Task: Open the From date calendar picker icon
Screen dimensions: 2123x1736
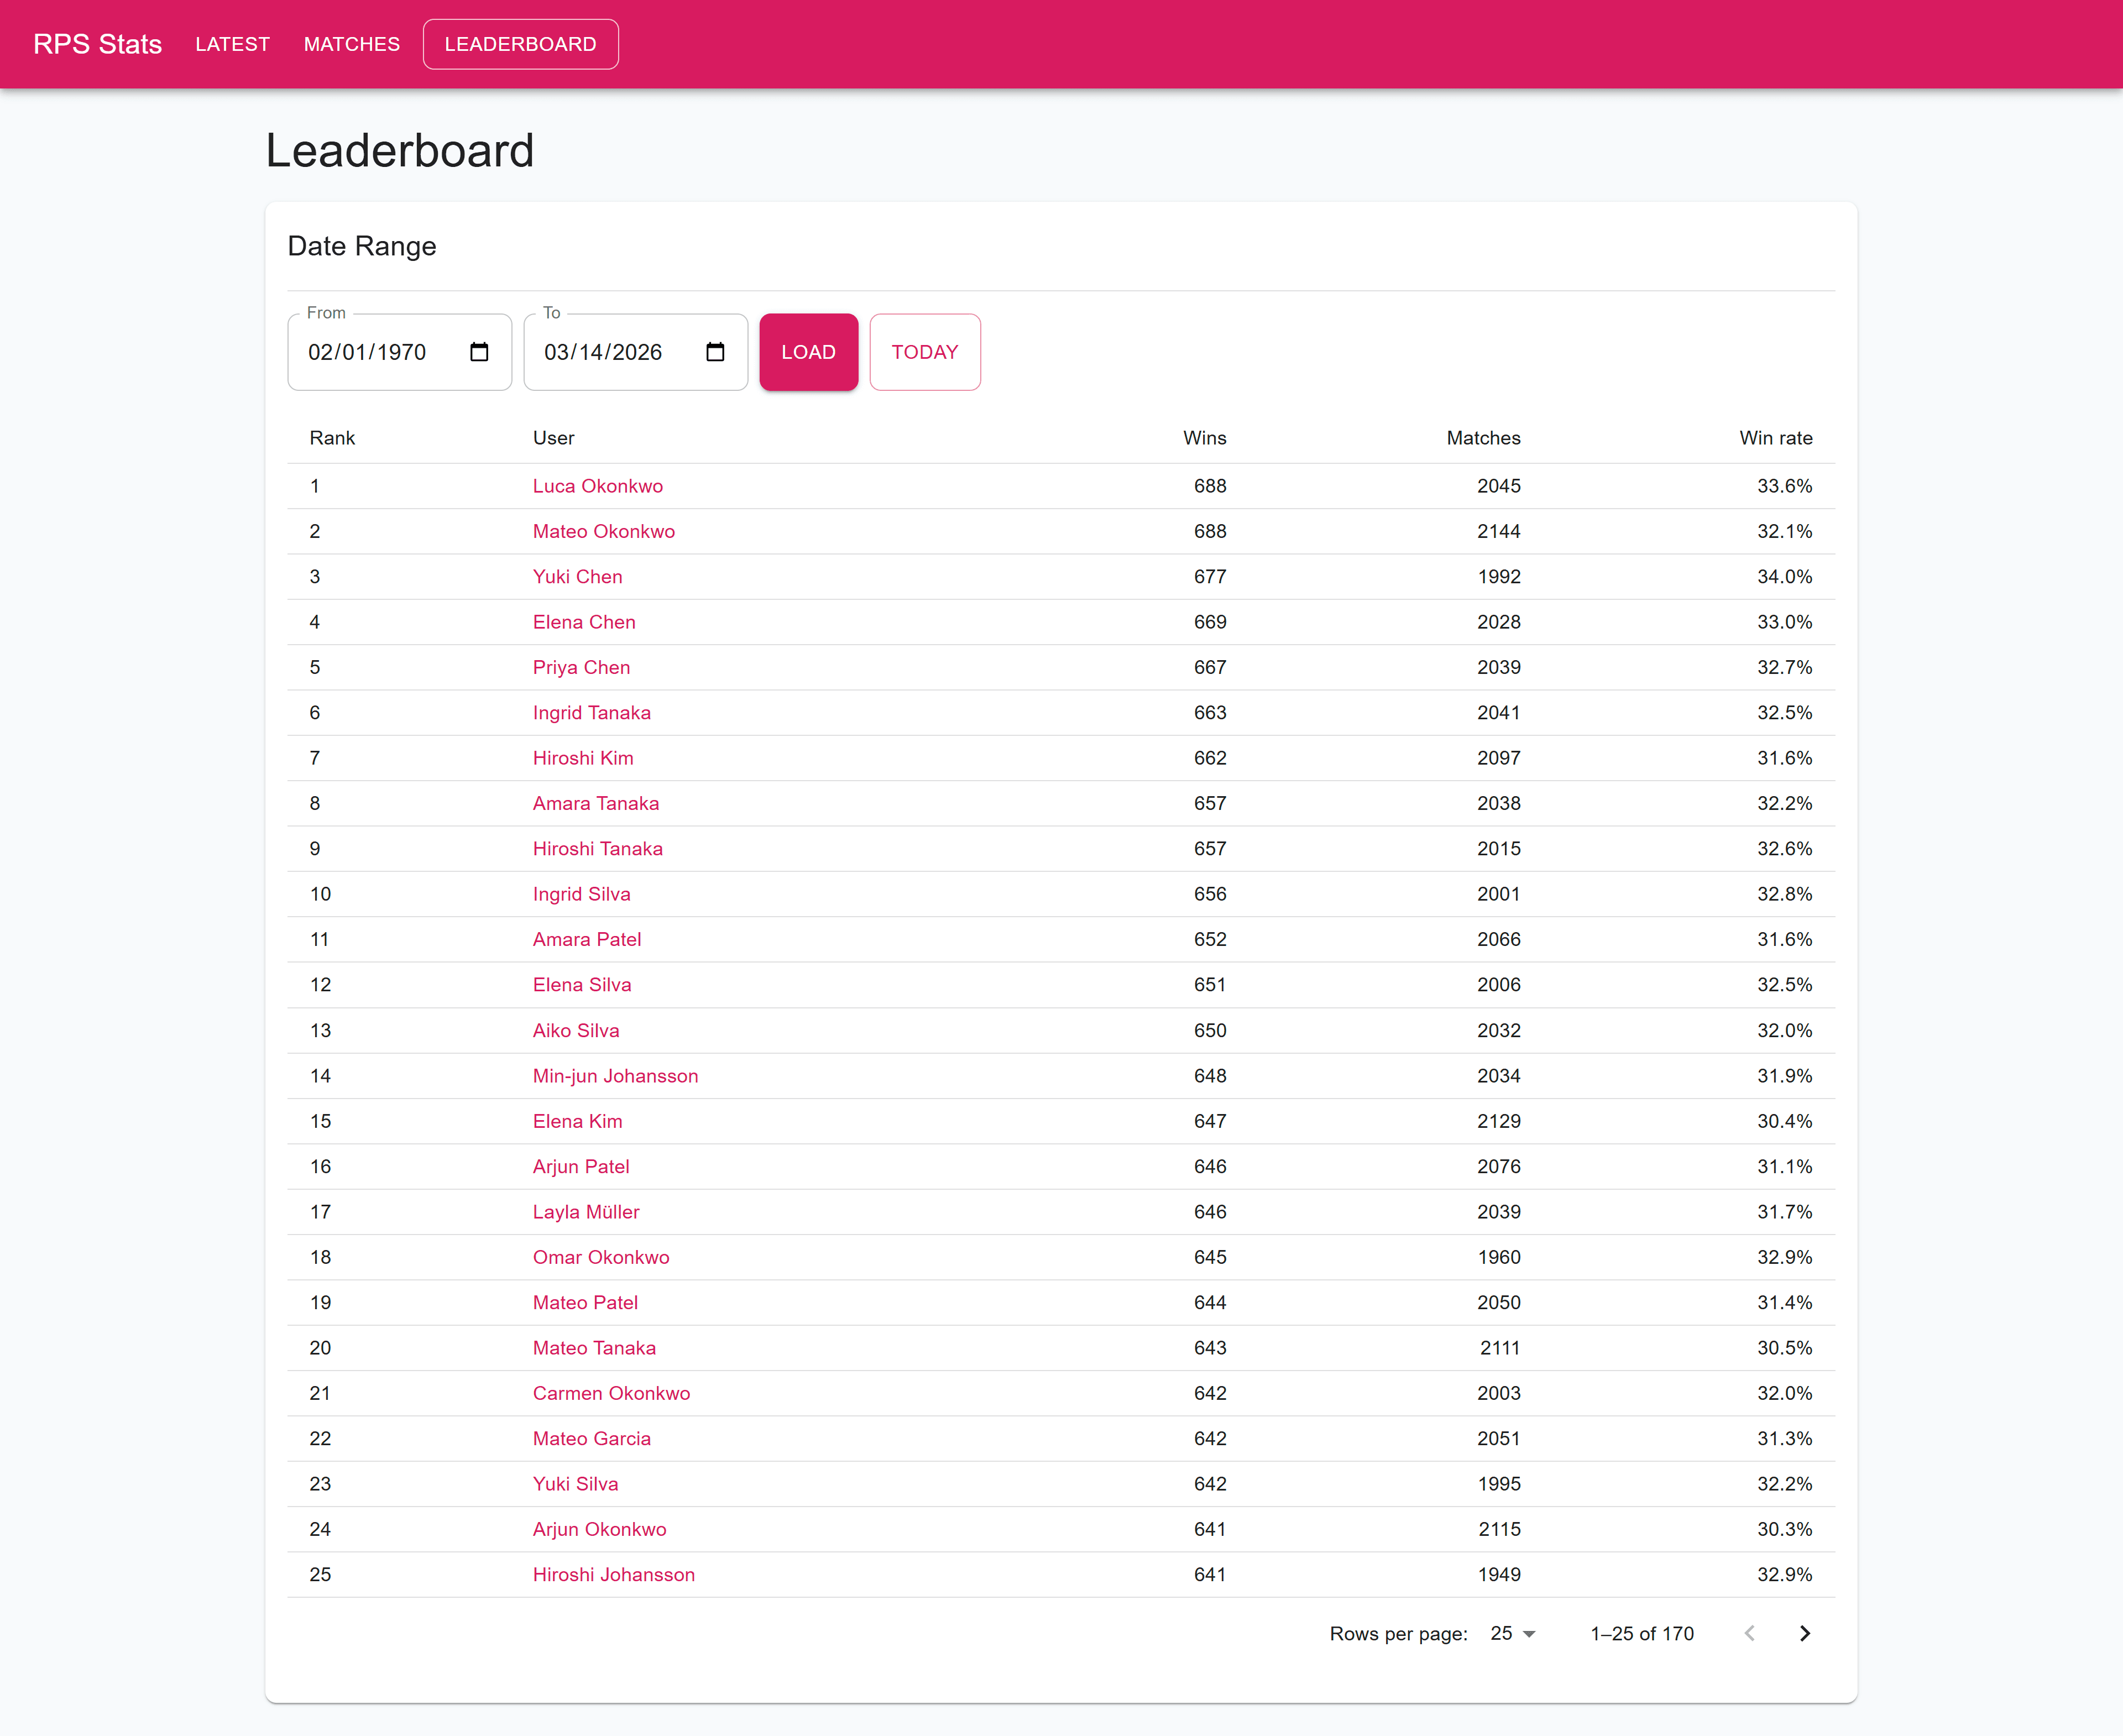Action: [479, 352]
